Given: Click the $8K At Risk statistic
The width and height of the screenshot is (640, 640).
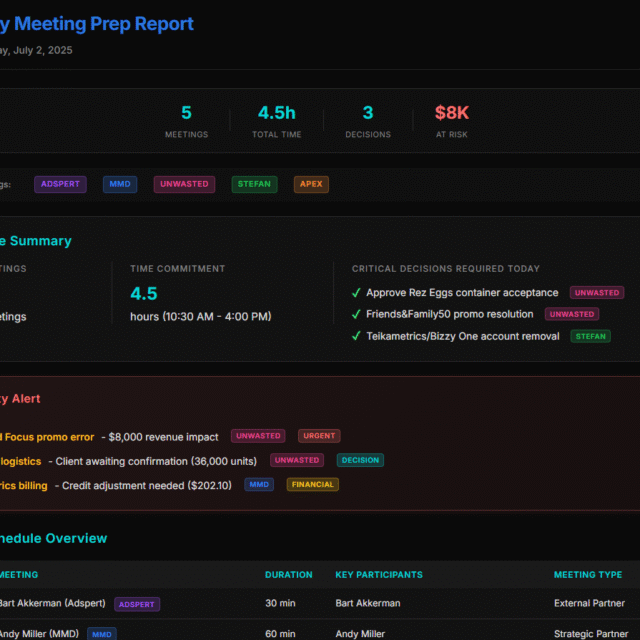Looking at the screenshot, I should coord(452,120).
